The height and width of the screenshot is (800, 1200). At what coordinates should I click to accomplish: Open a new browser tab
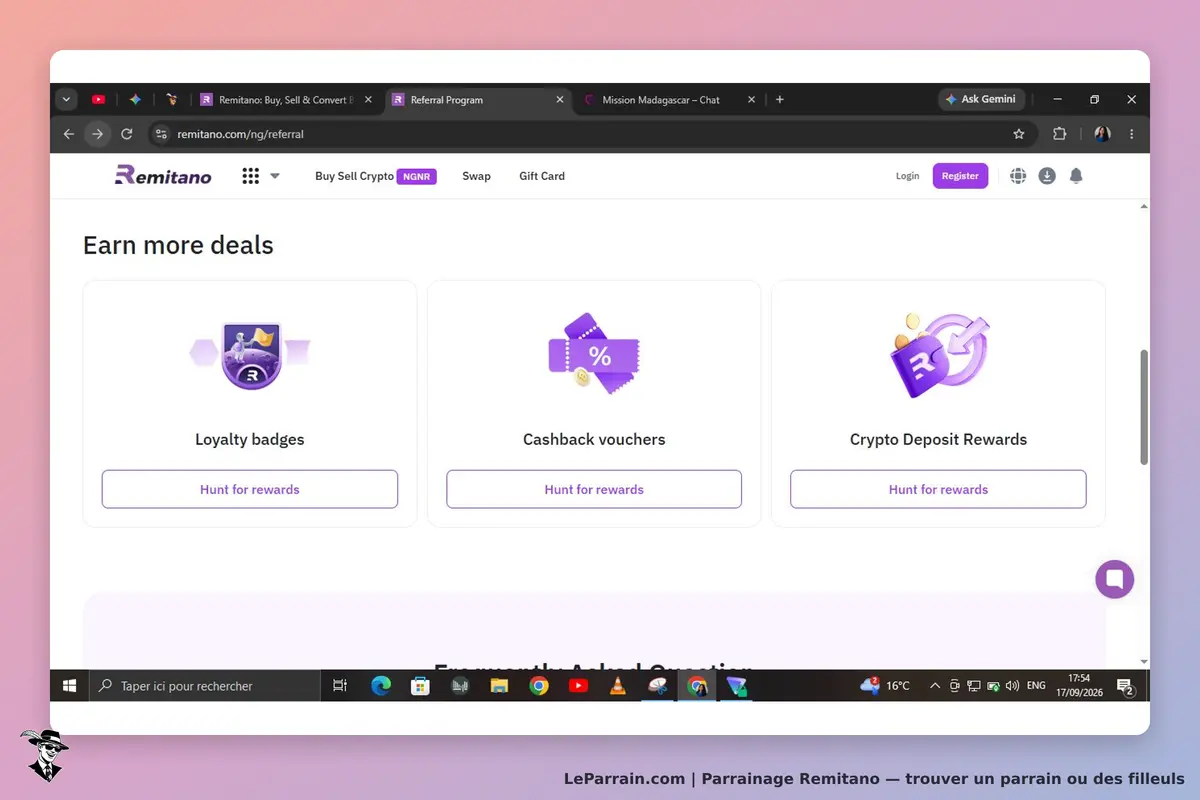coord(780,99)
